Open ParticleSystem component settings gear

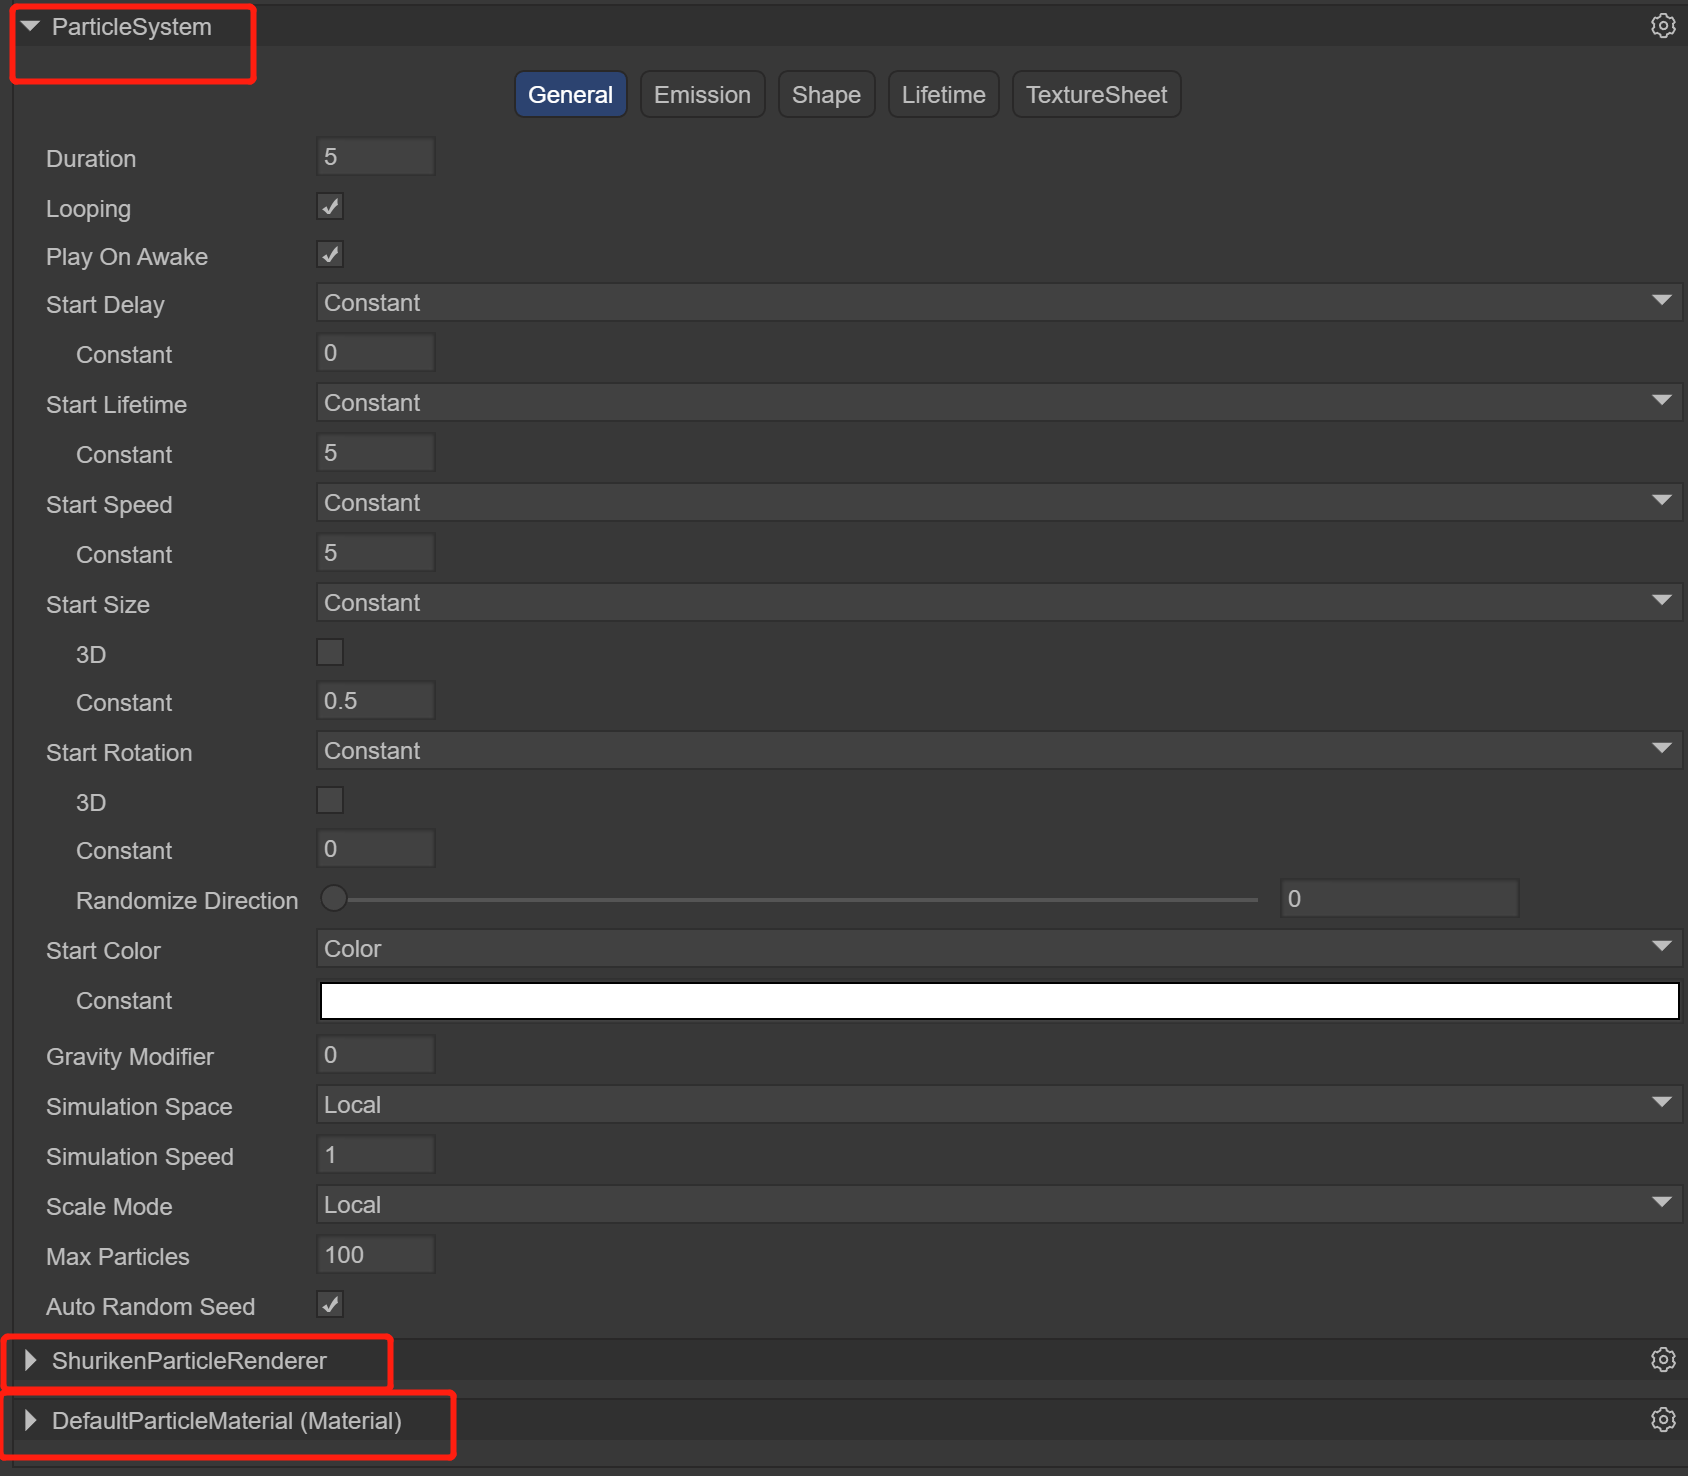point(1662,26)
